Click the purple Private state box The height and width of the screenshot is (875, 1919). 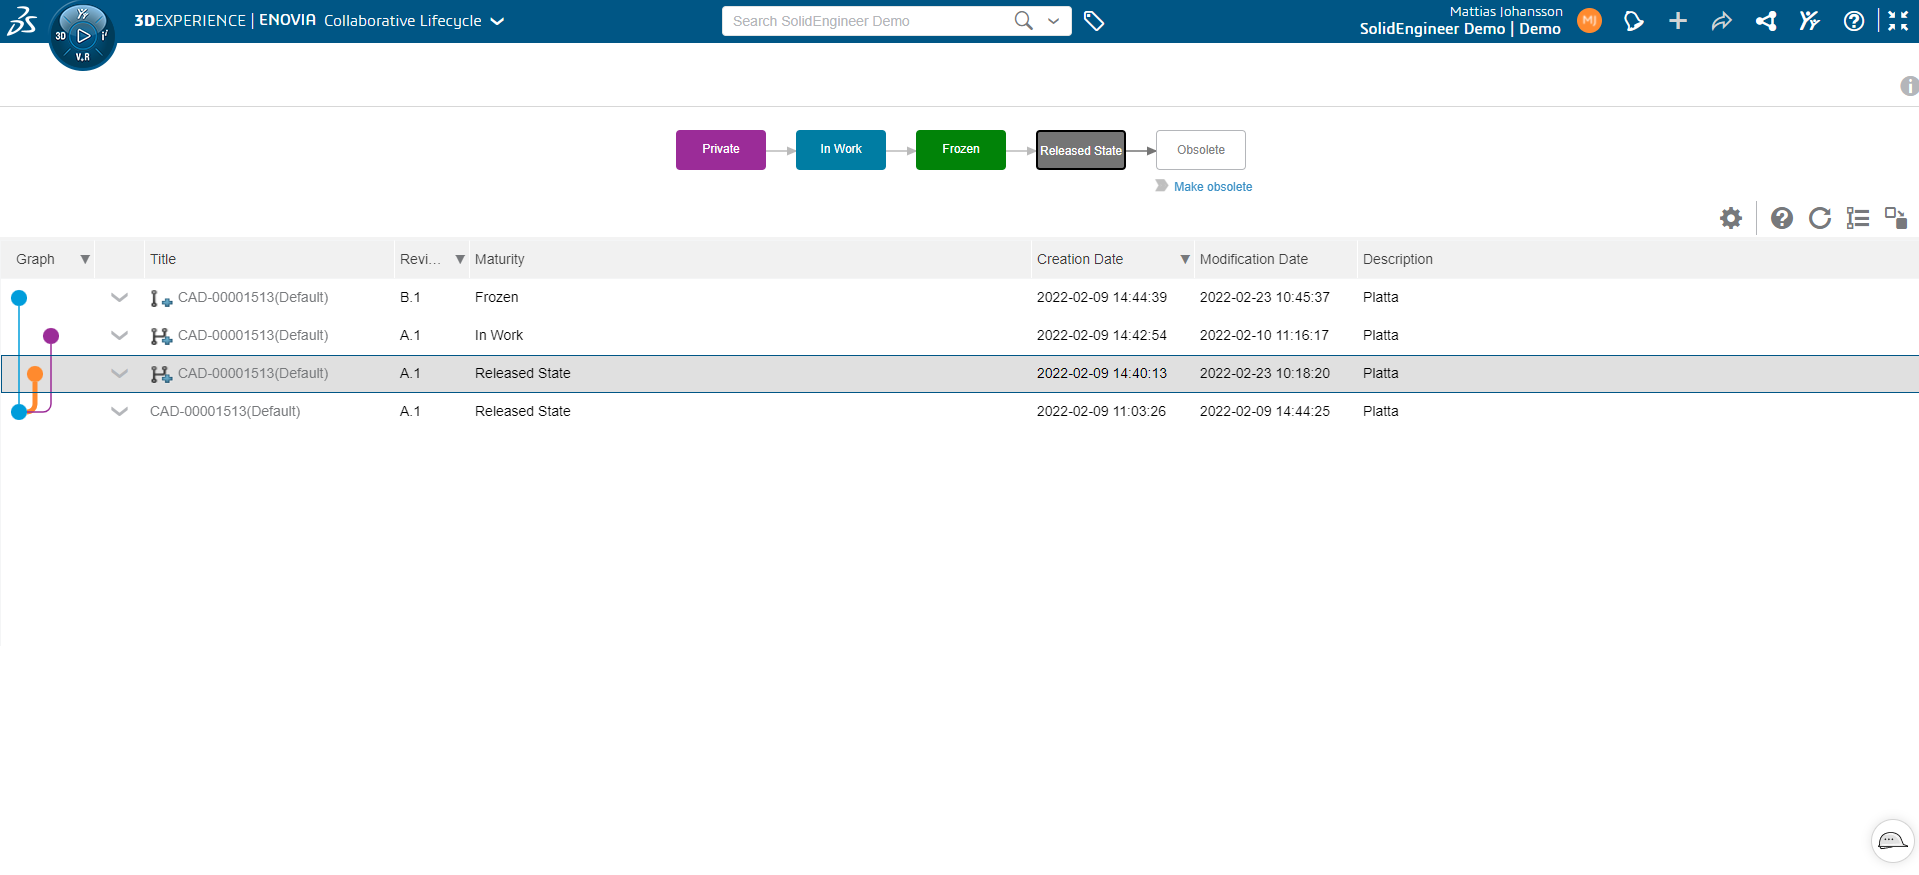[720, 150]
